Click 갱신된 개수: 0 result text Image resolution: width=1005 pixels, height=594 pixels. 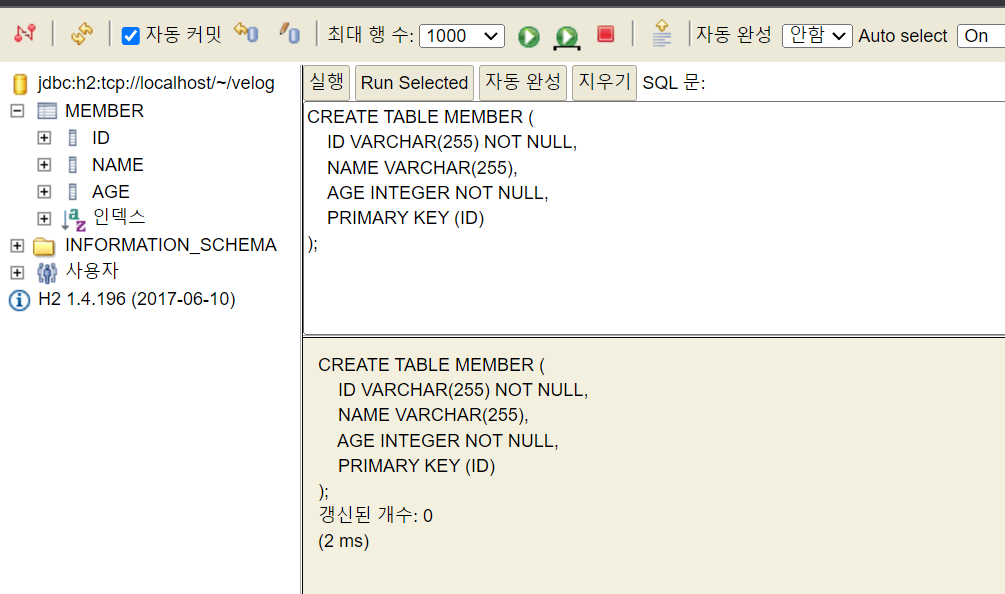pyautogui.click(x=376, y=515)
